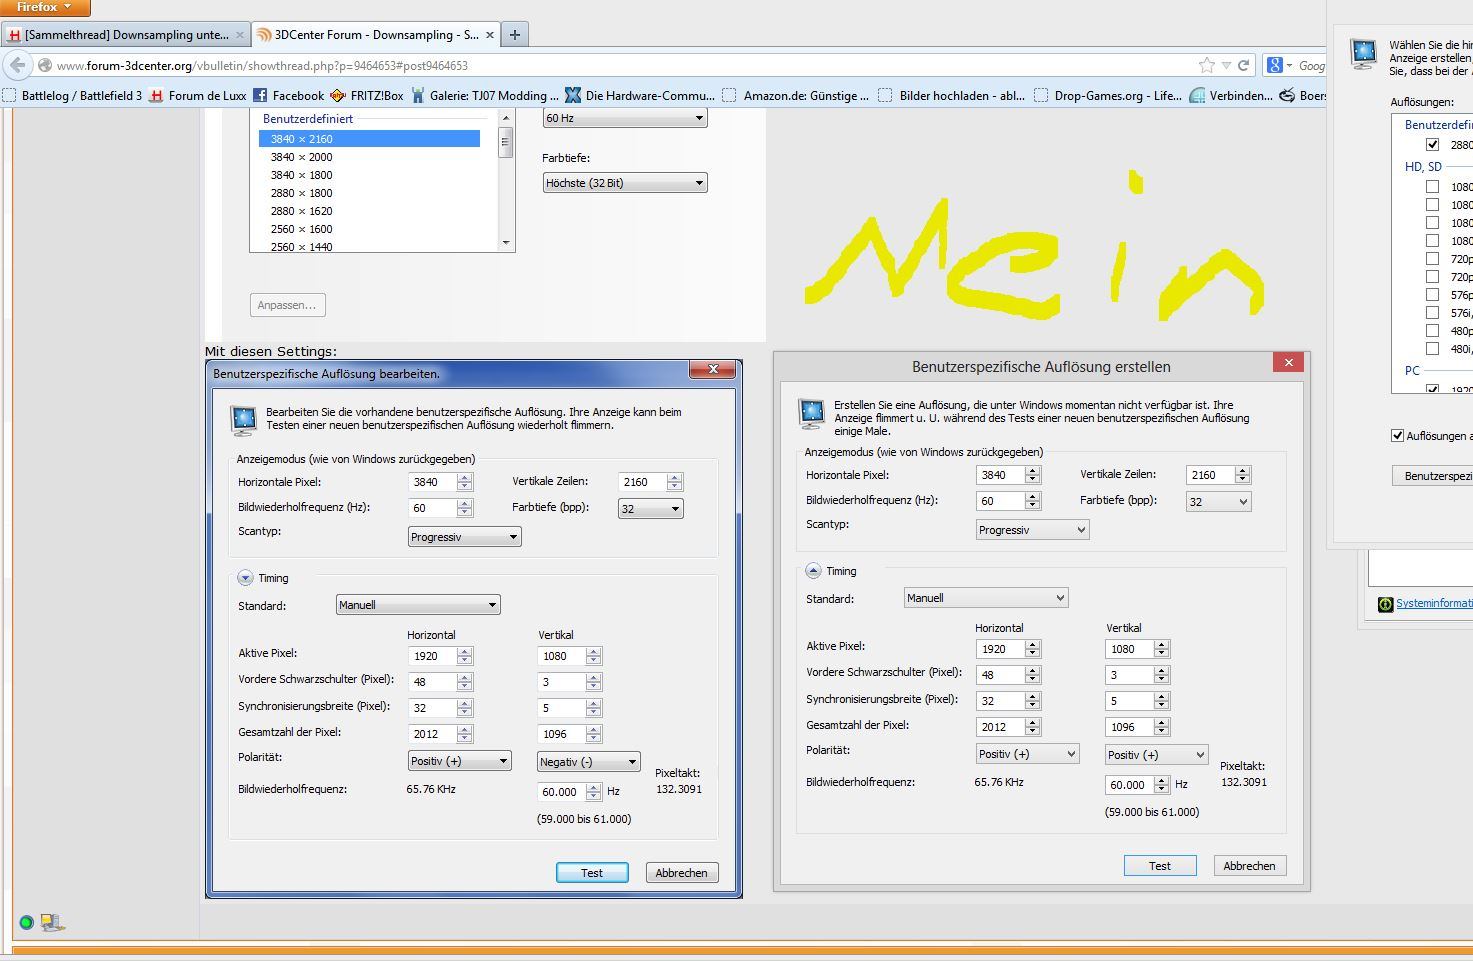Viewport: 1473px width, 961px height.
Task: Open Scantyp Progressiv dropdown in erstellen dialog
Action: [1032, 530]
